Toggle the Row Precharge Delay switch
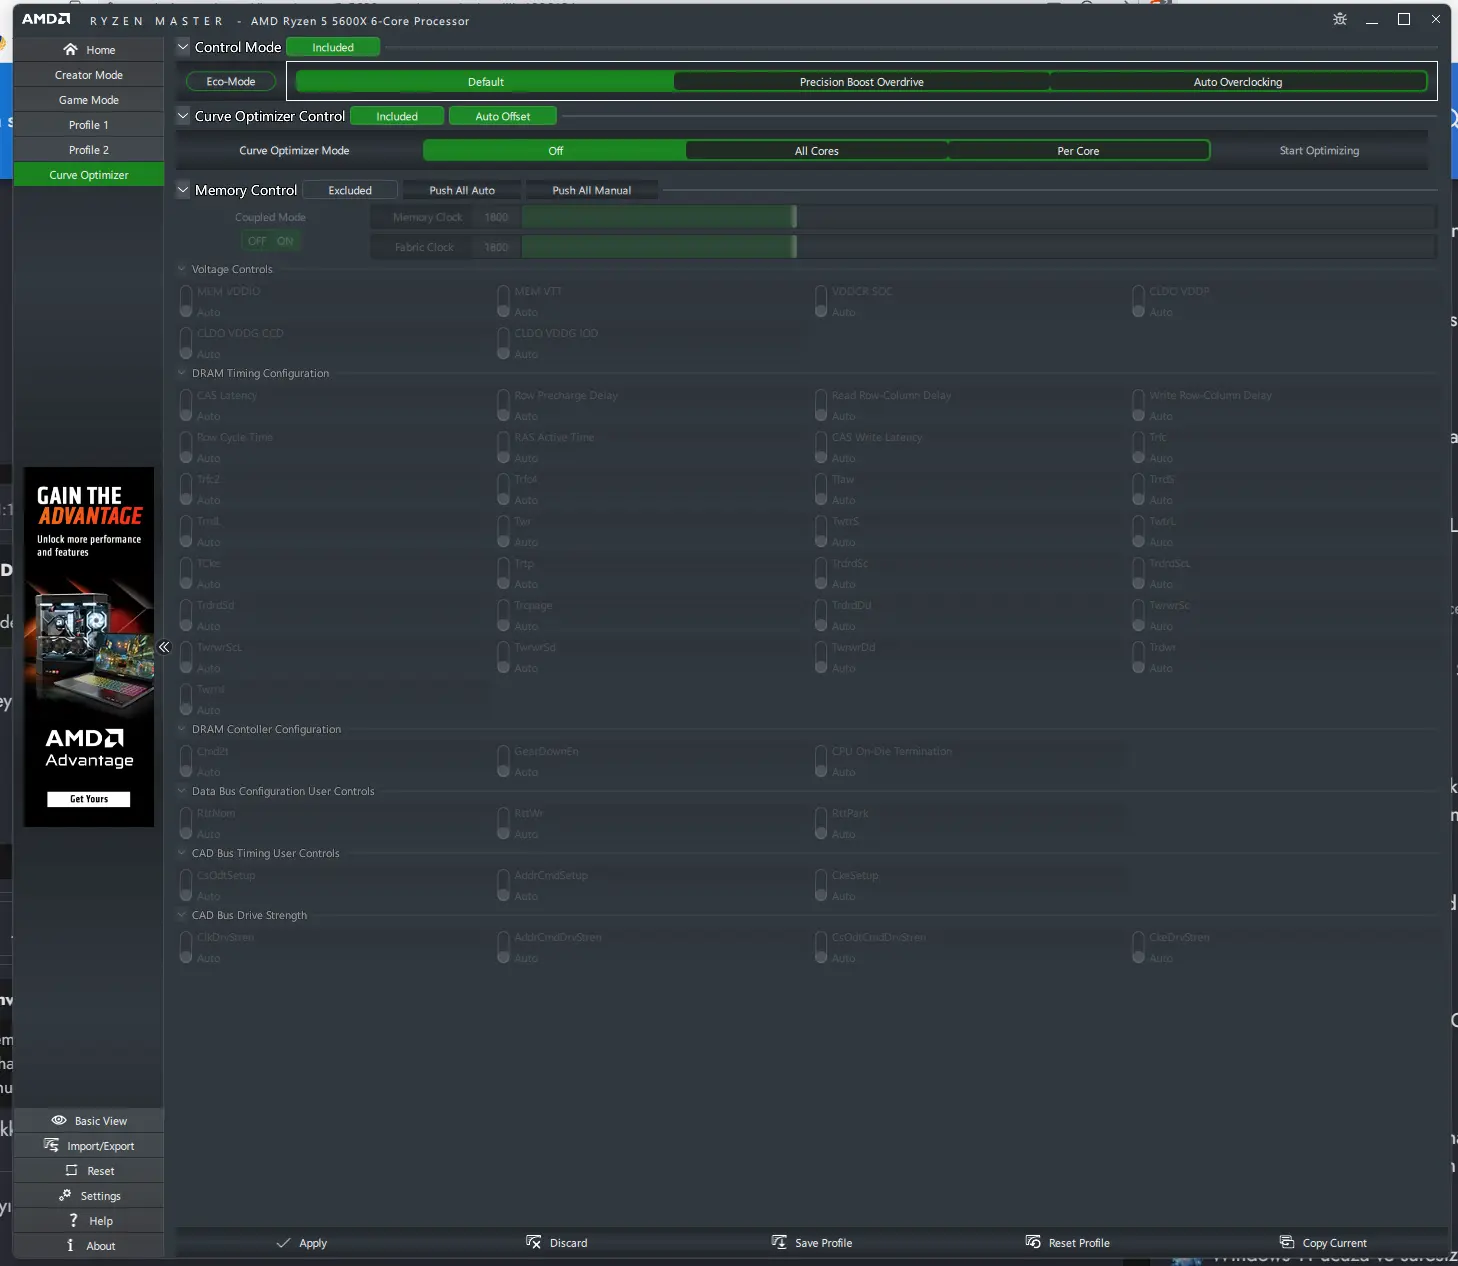Image resolution: width=1458 pixels, height=1266 pixels. point(504,405)
